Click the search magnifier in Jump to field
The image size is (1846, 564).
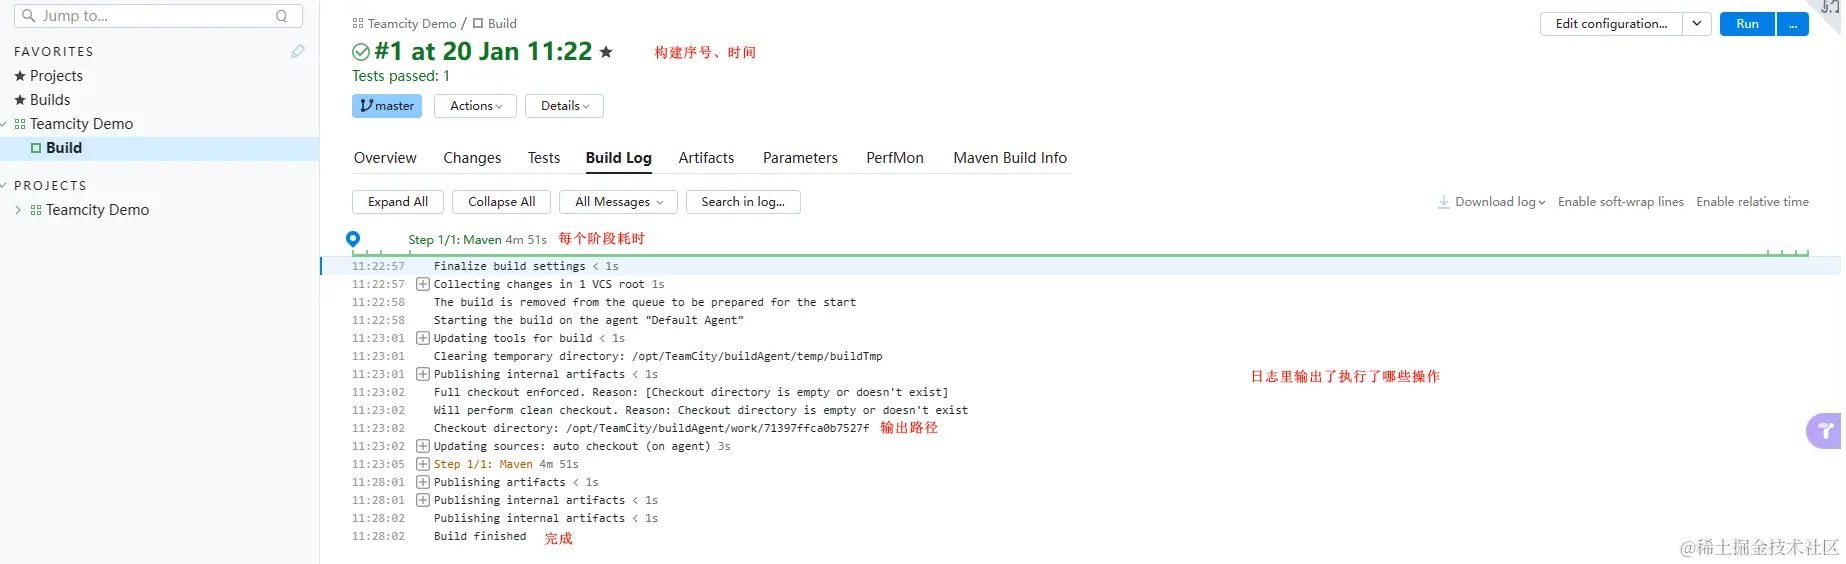(28, 16)
